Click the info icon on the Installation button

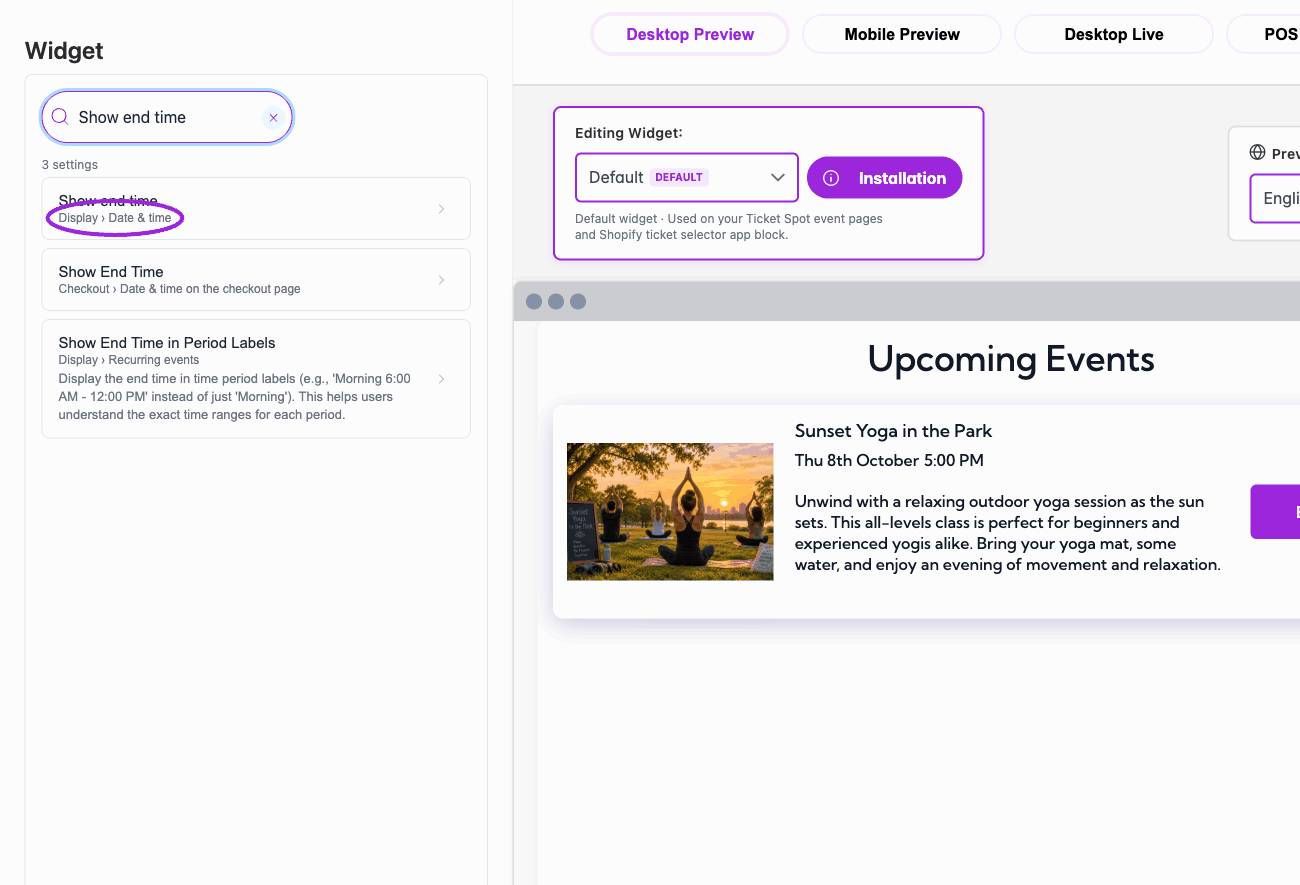pyautogui.click(x=831, y=178)
